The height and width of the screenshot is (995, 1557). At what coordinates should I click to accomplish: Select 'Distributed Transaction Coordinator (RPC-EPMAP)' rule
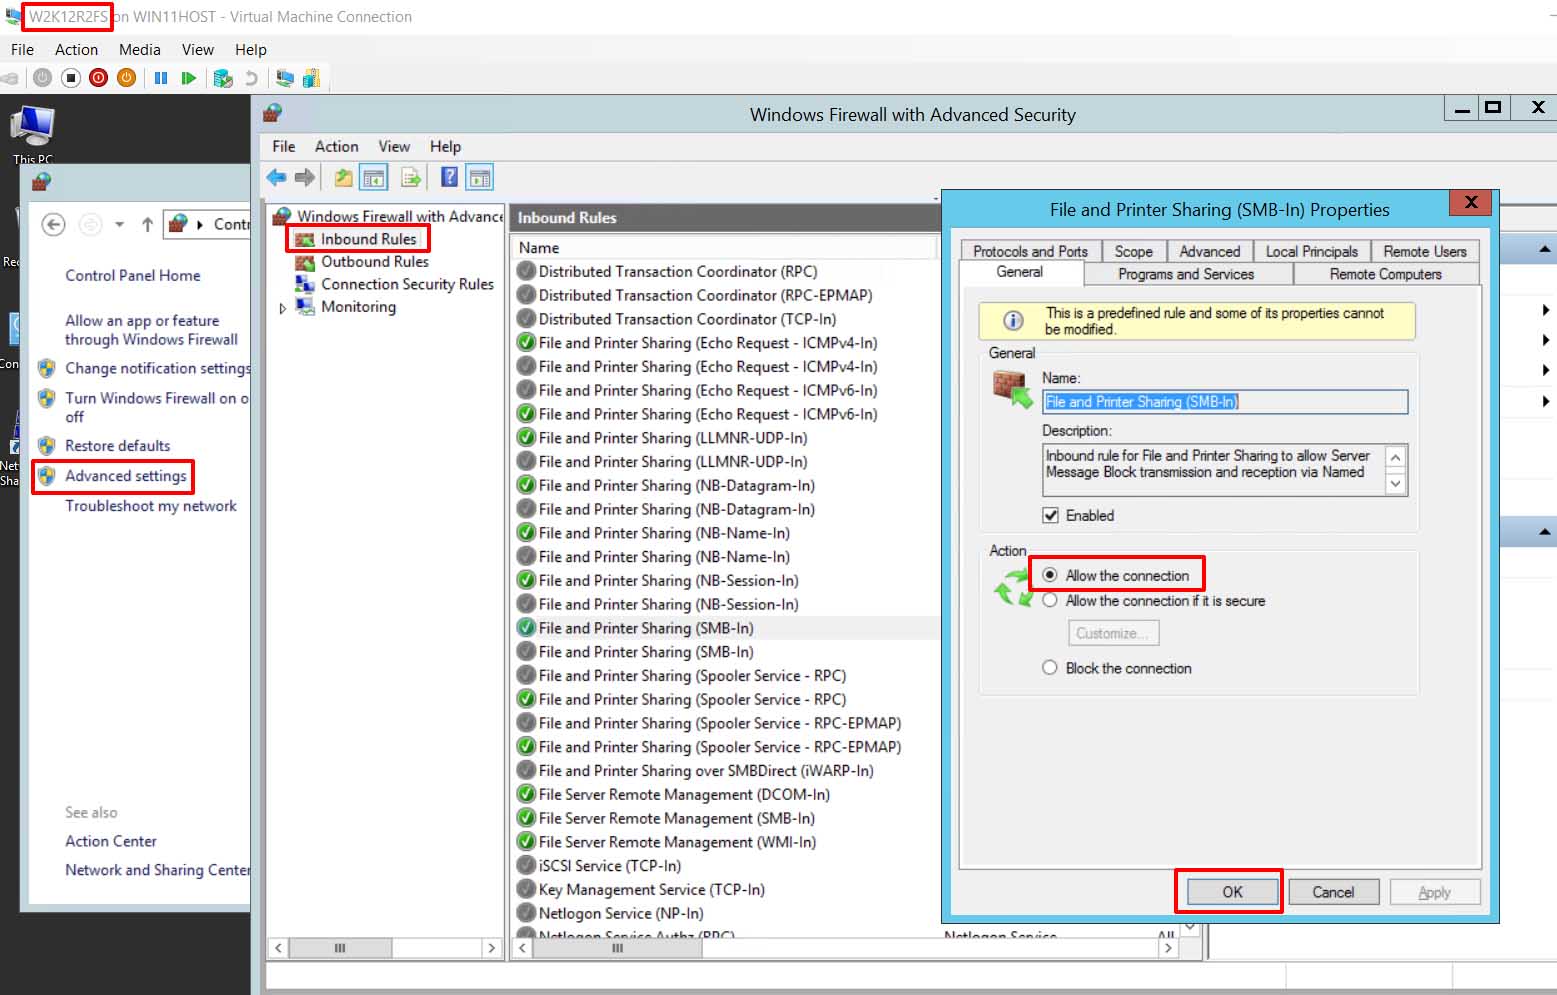point(705,295)
